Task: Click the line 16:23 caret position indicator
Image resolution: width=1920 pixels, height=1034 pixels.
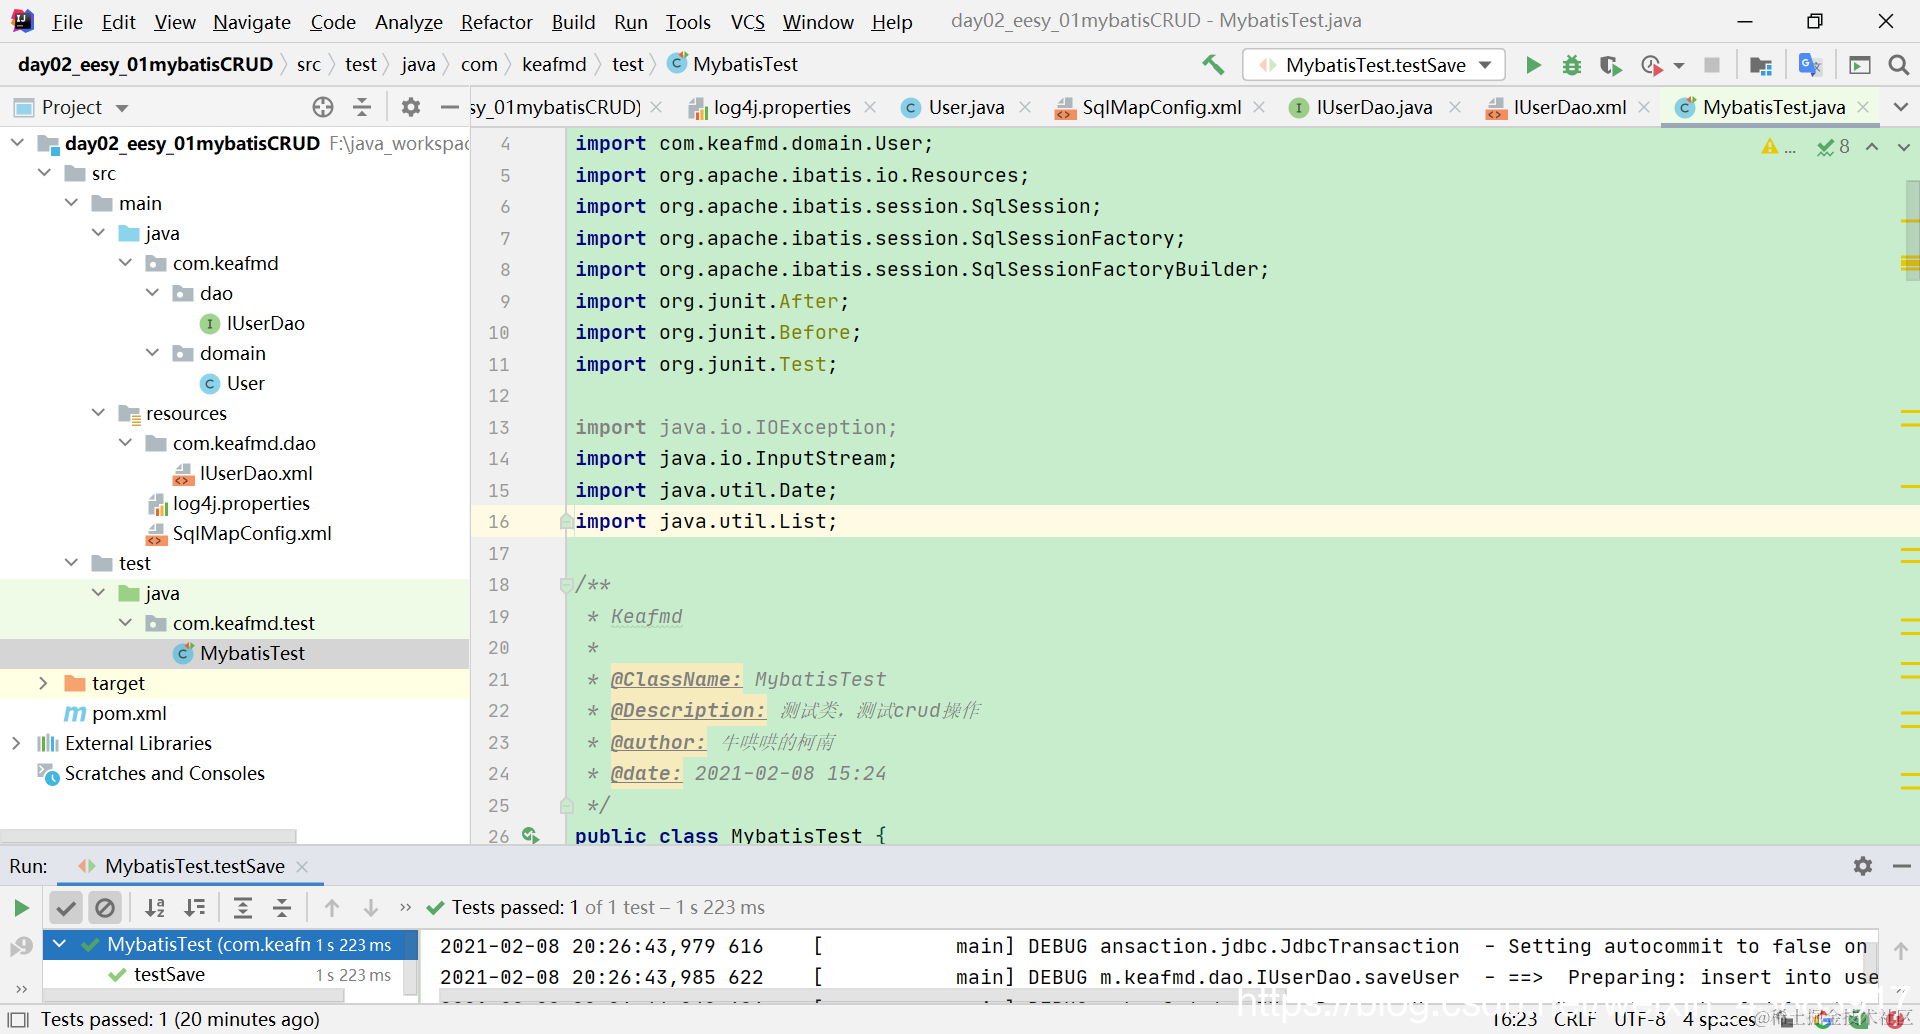Action: tap(1514, 1019)
